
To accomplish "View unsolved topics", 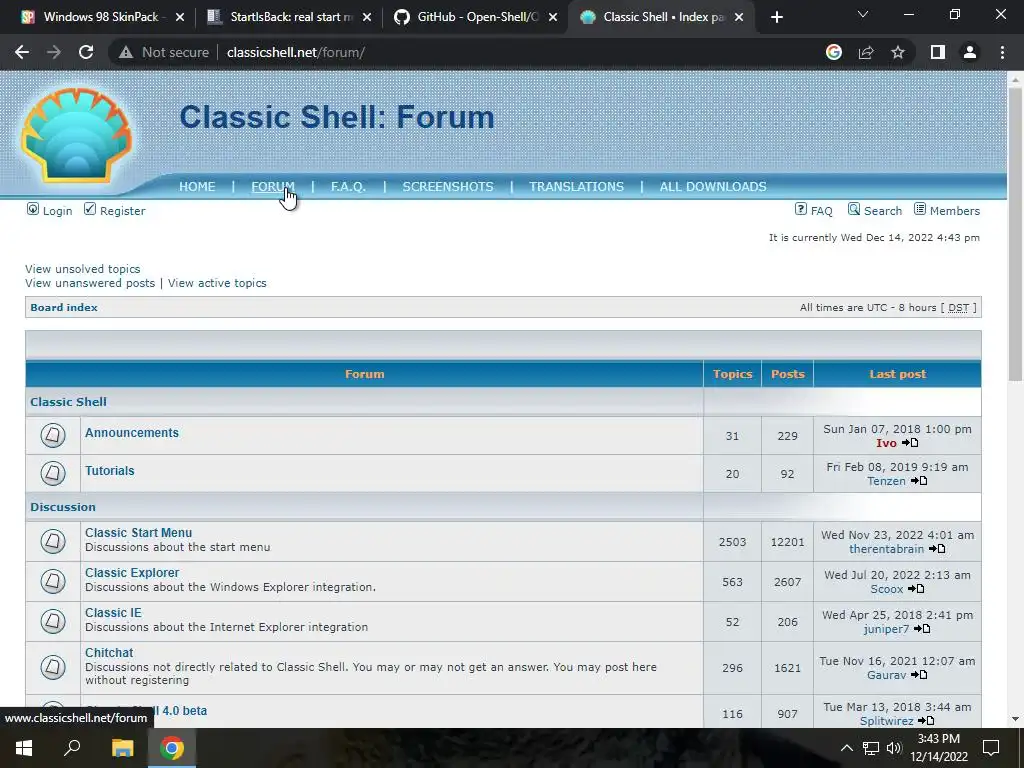I will point(83,269).
